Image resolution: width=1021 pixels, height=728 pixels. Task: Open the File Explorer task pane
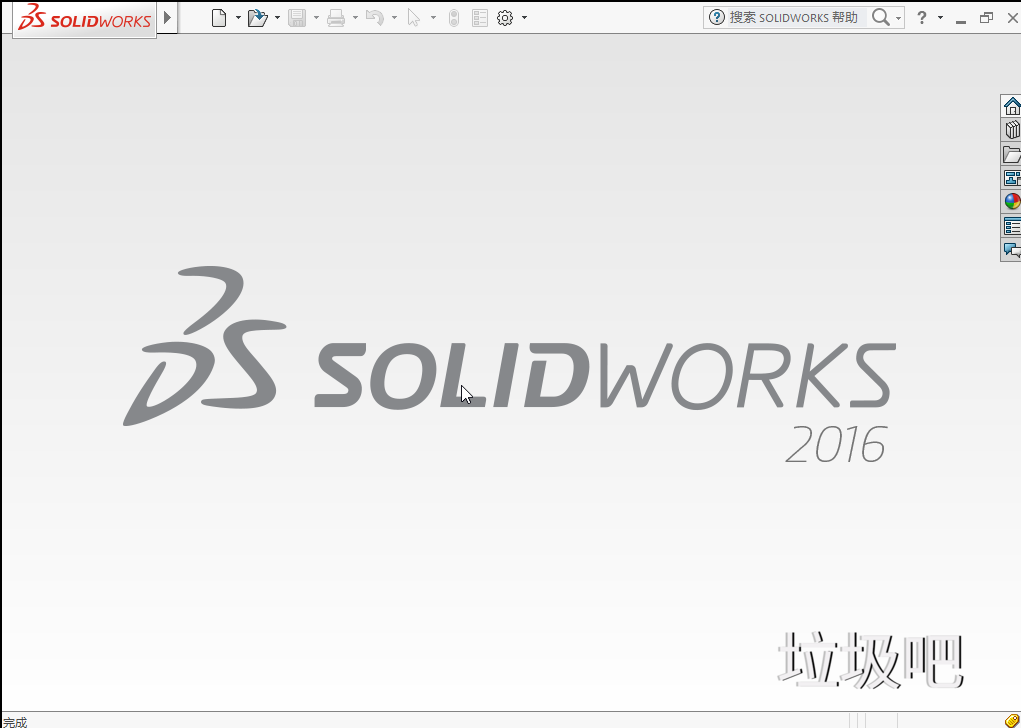pyautogui.click(x=1011, y=154)
